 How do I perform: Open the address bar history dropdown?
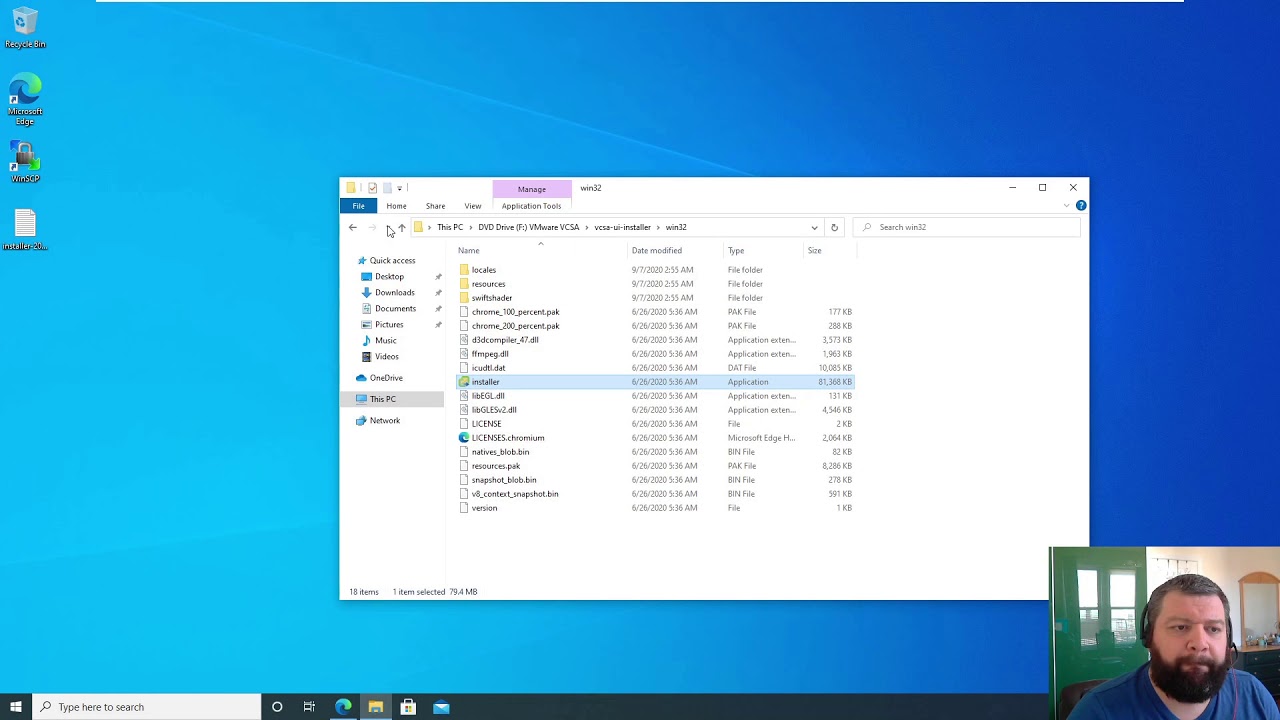814,227
